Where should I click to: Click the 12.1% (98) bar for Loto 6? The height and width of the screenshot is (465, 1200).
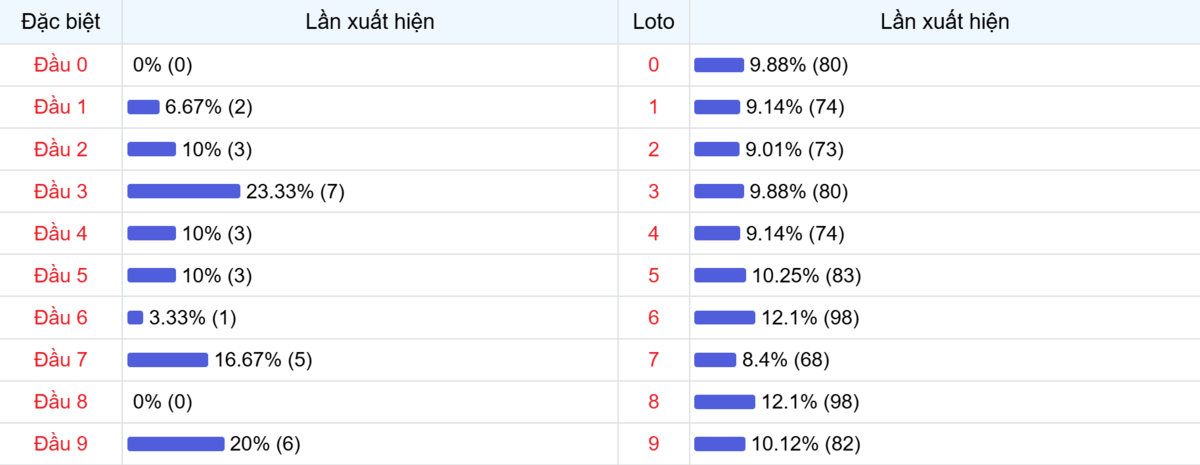tap(724, 318)
